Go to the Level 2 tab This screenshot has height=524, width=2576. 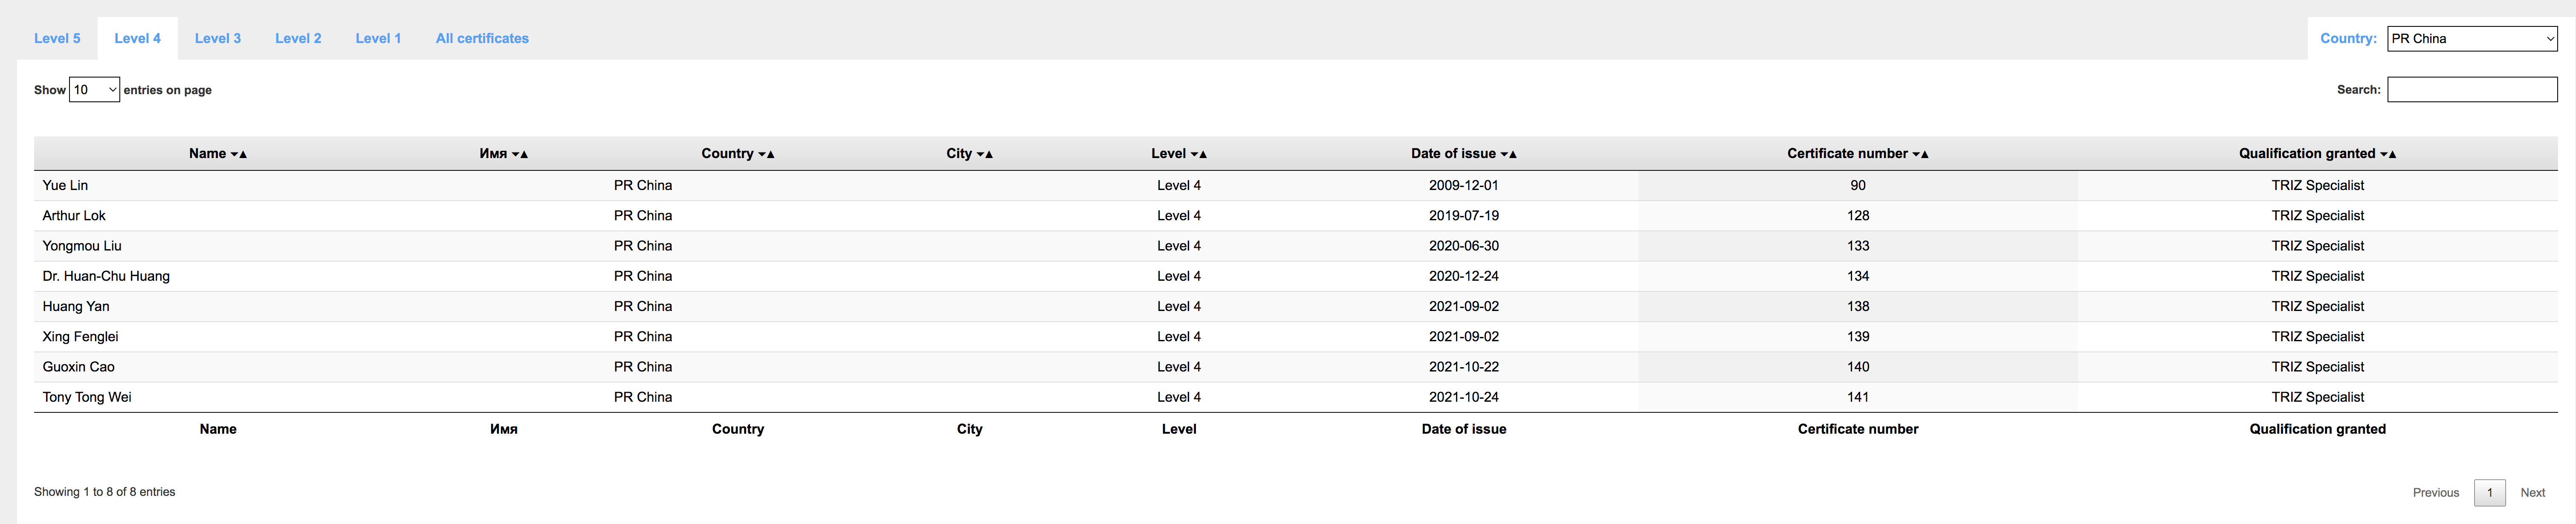point(298,38)
